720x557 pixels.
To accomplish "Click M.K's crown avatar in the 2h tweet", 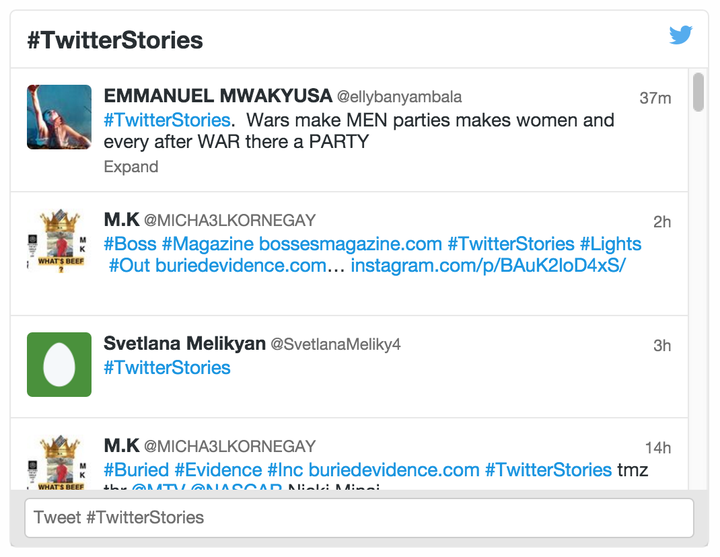I will [x=59, y=241].
